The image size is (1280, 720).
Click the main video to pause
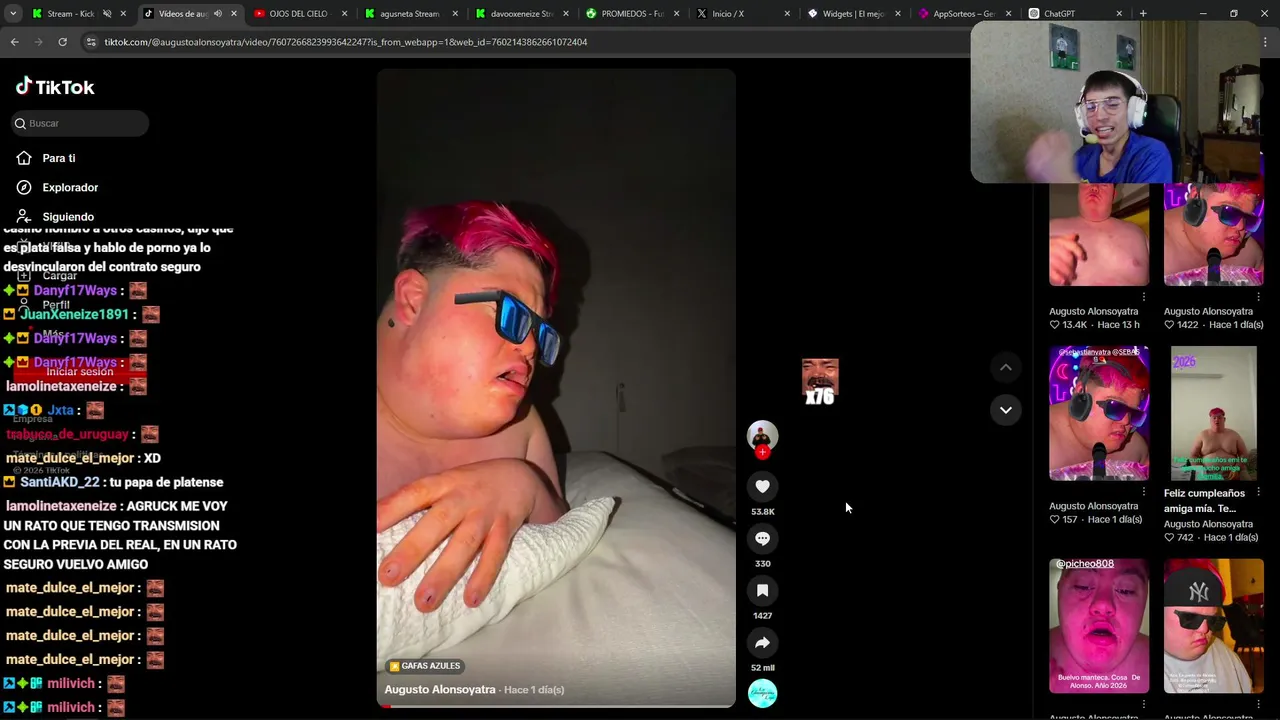point(556,388)
